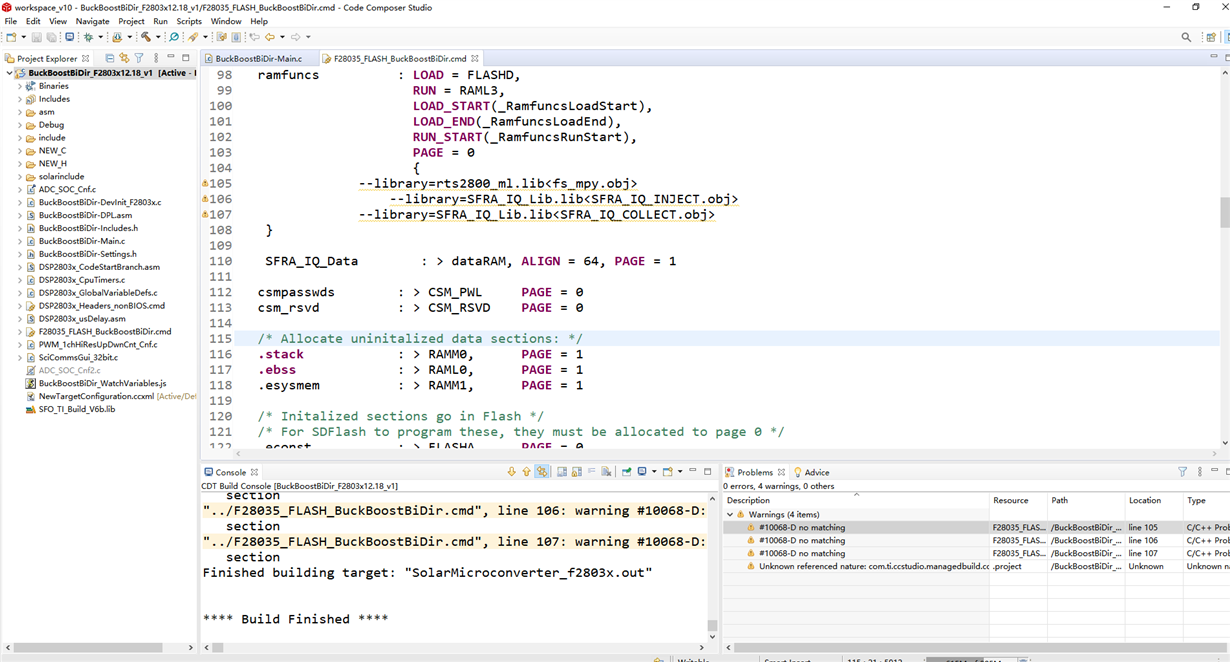This screenshot has width=1230, height=662.
Task: Select BuckBoostBiDir-Settings.h in Project Explorer
Action: (x=87, y=254)
